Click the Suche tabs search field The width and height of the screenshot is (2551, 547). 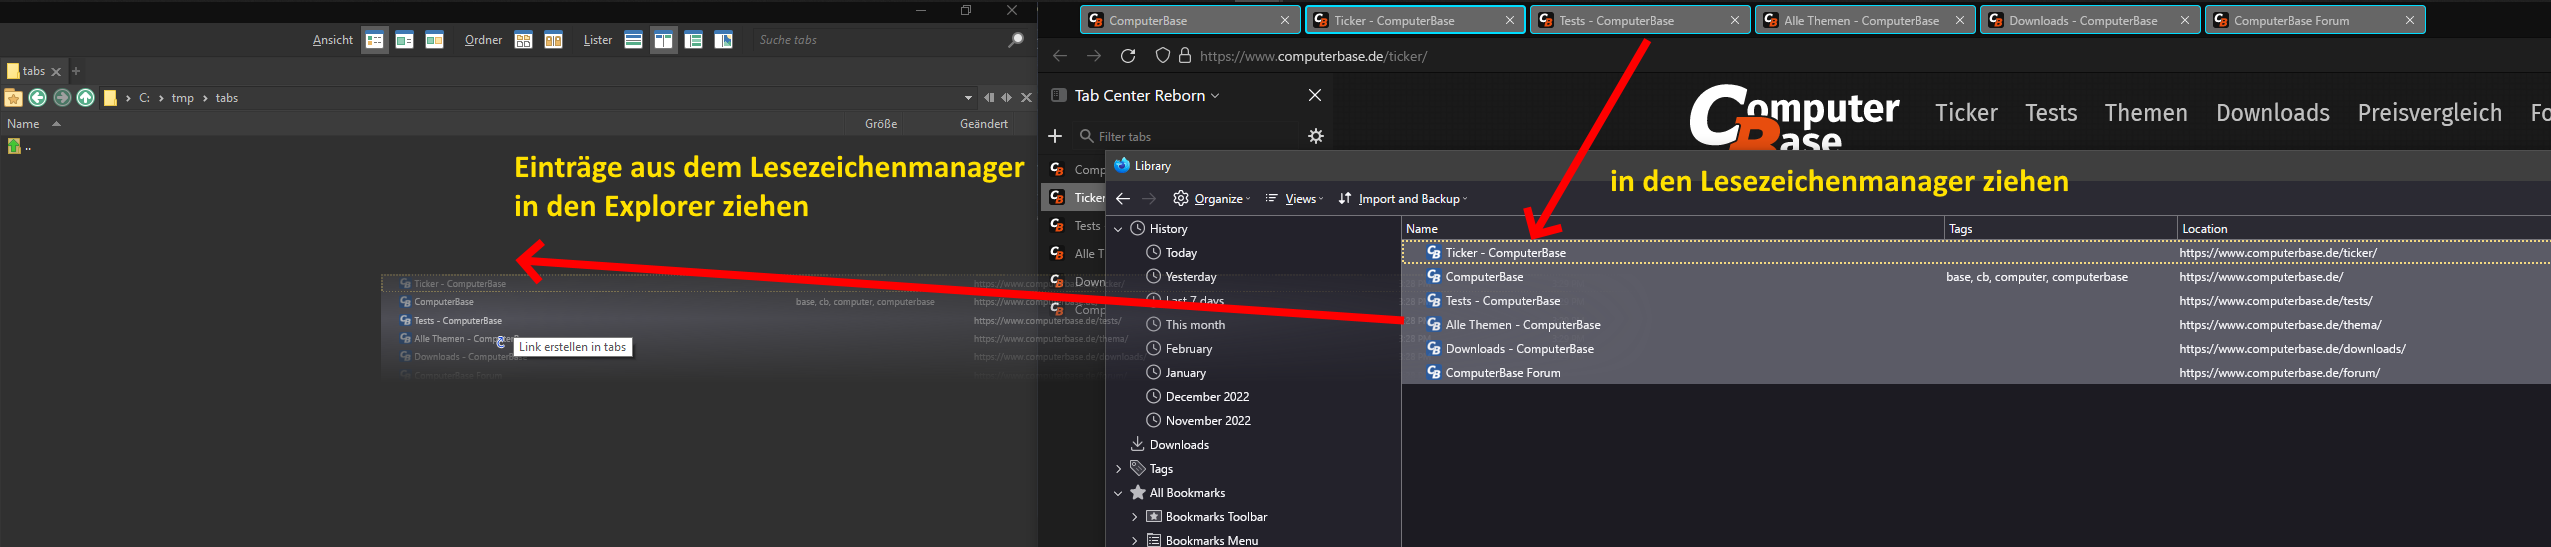[x=878, y=40]
